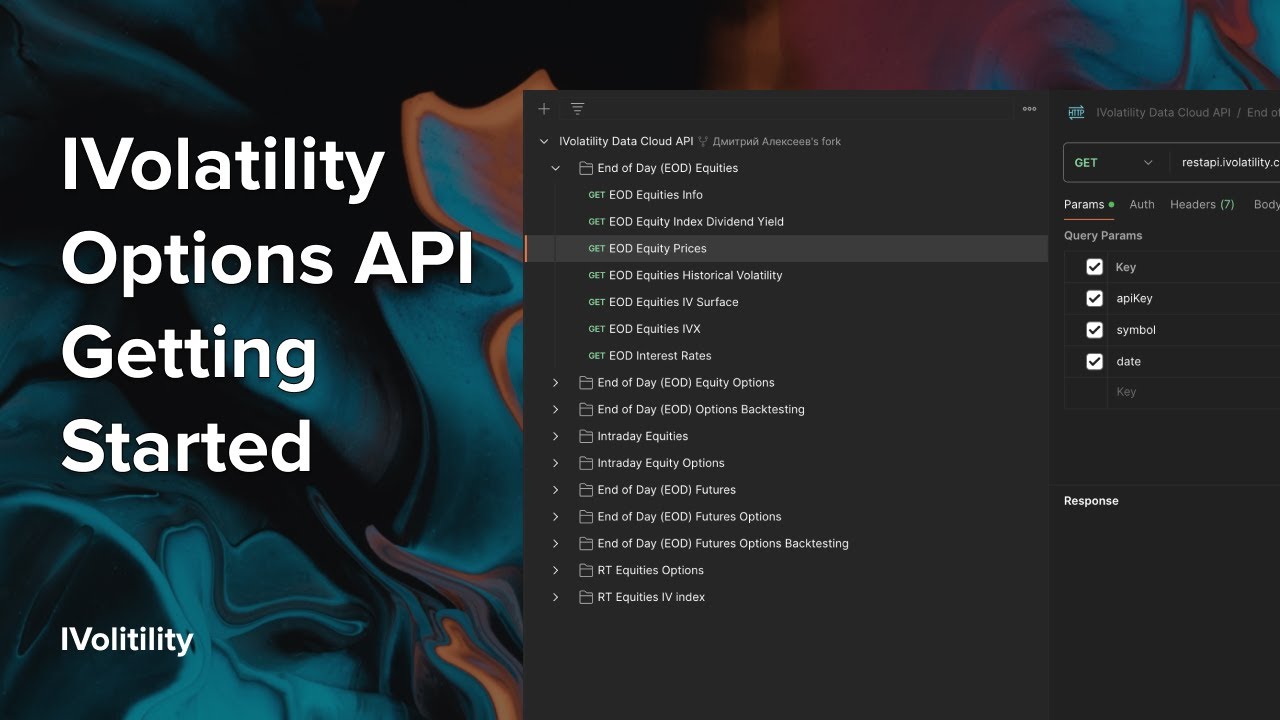This screenshot has height=720, width=1280.
Task: Expand the End of Day (EOD) Futures chevron
Action: (556, 490)
